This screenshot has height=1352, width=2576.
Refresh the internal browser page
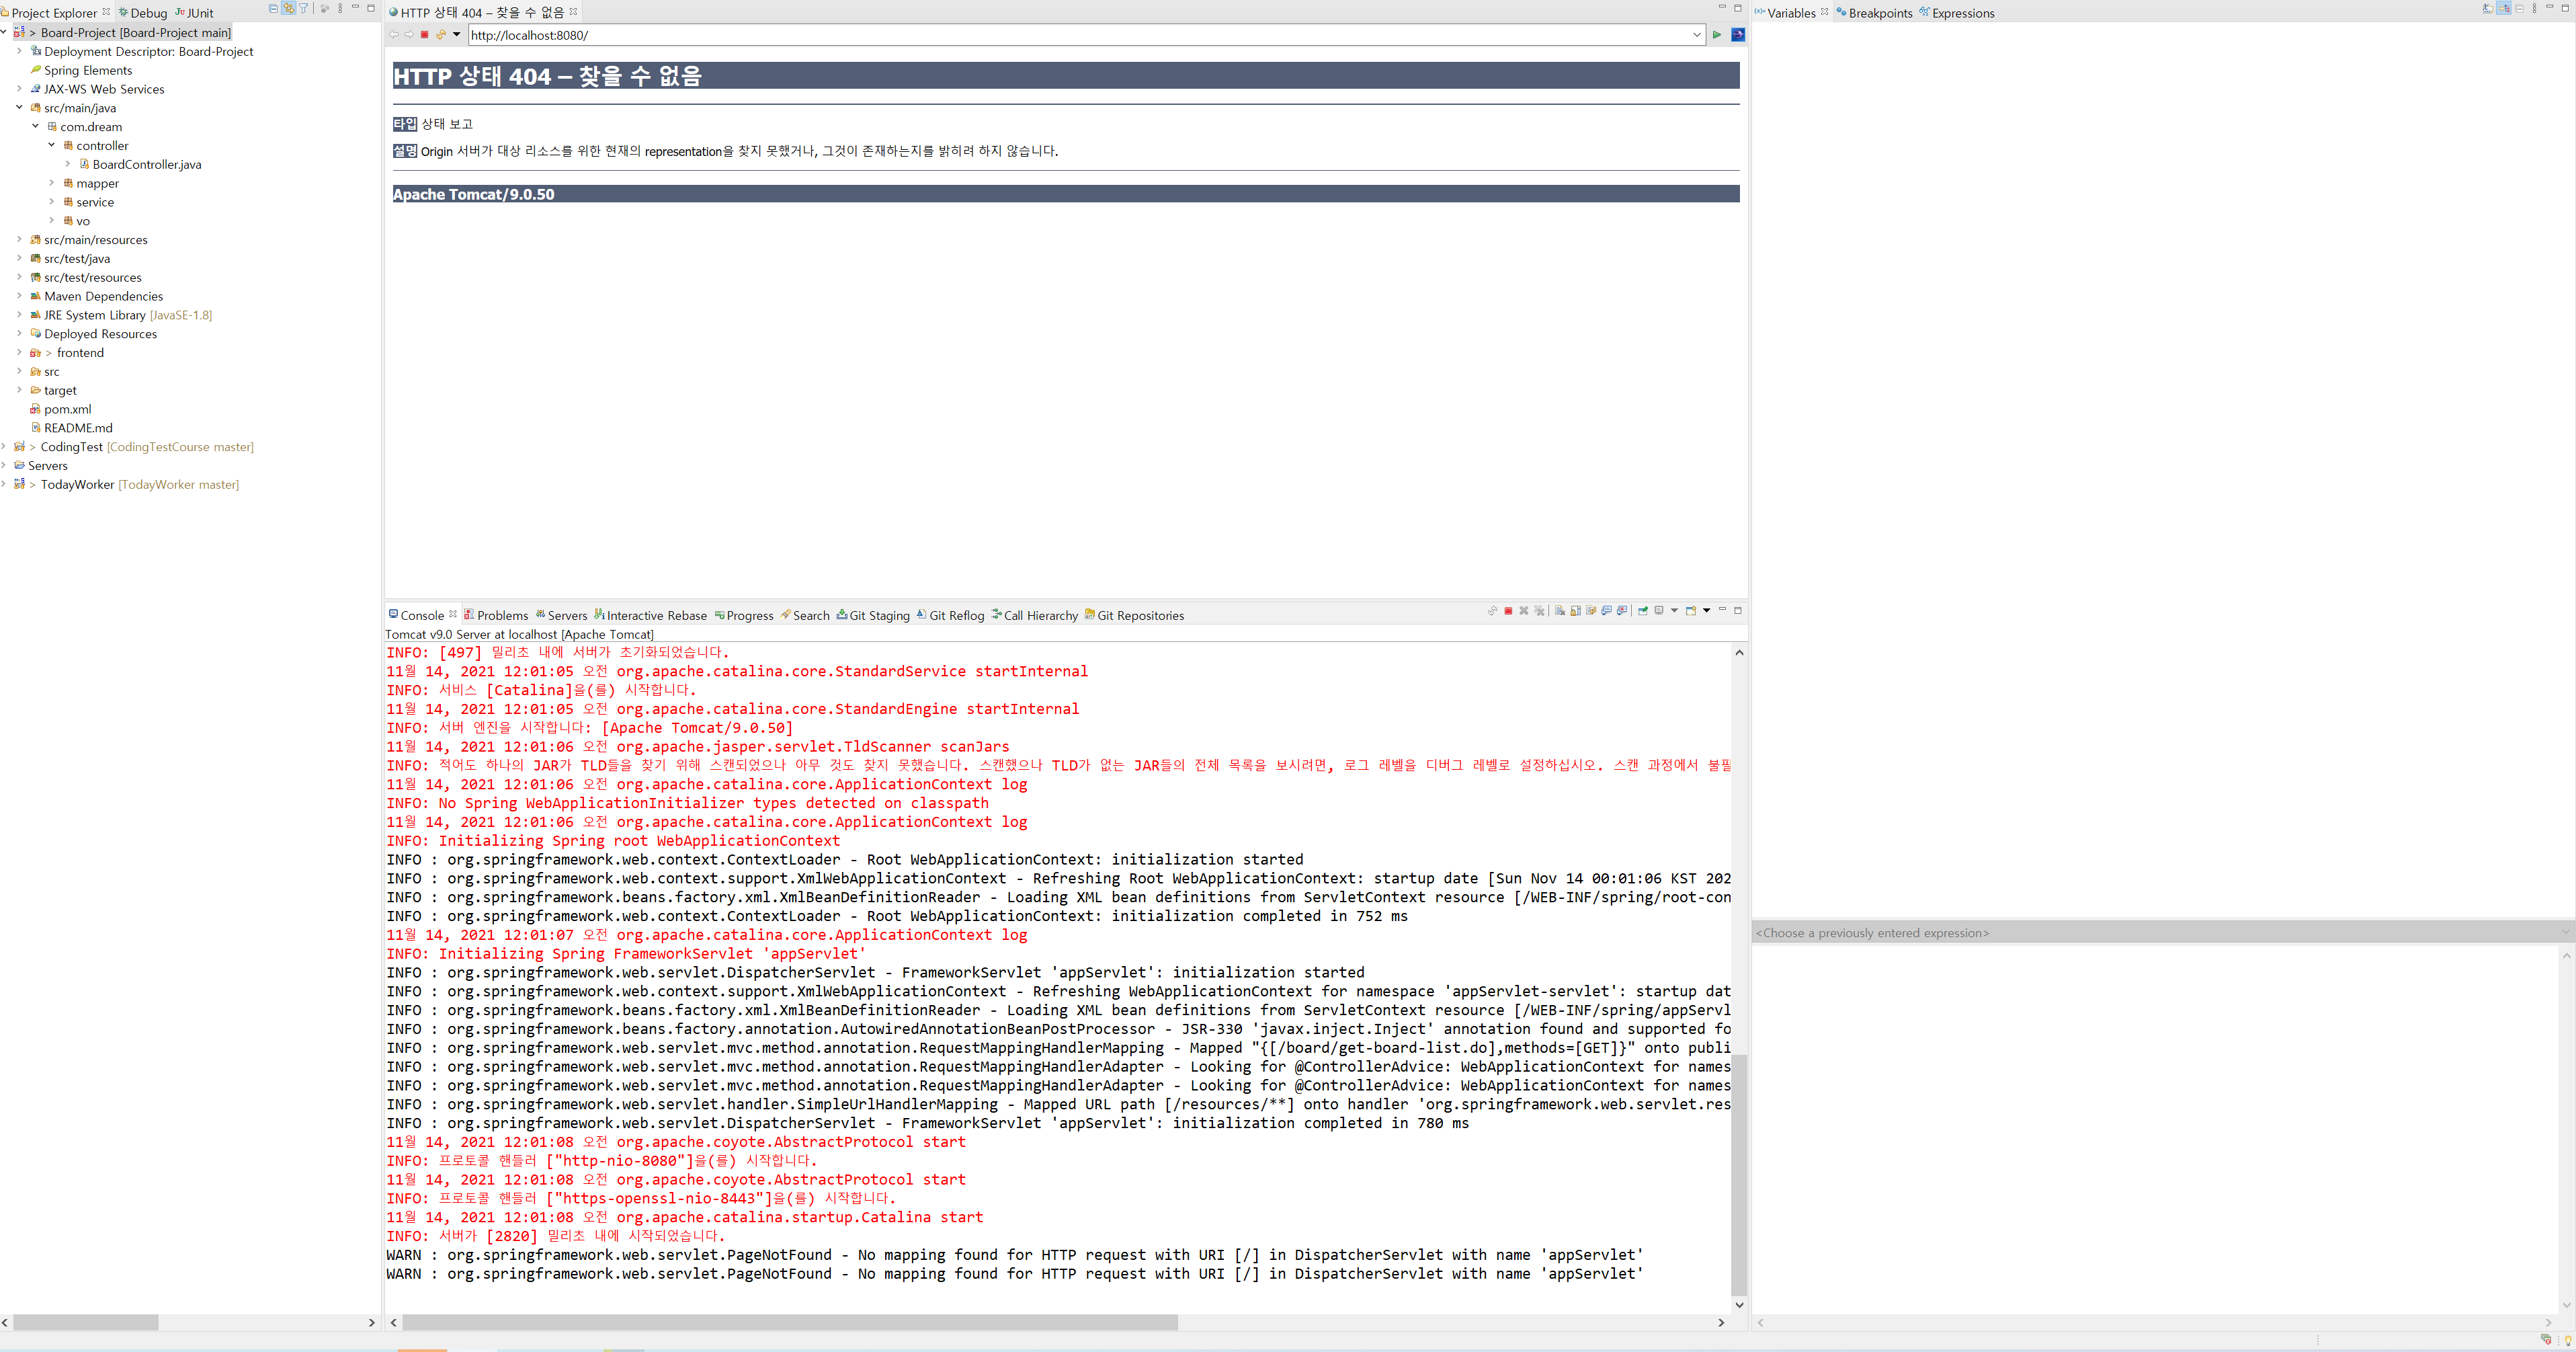point(441,35)
